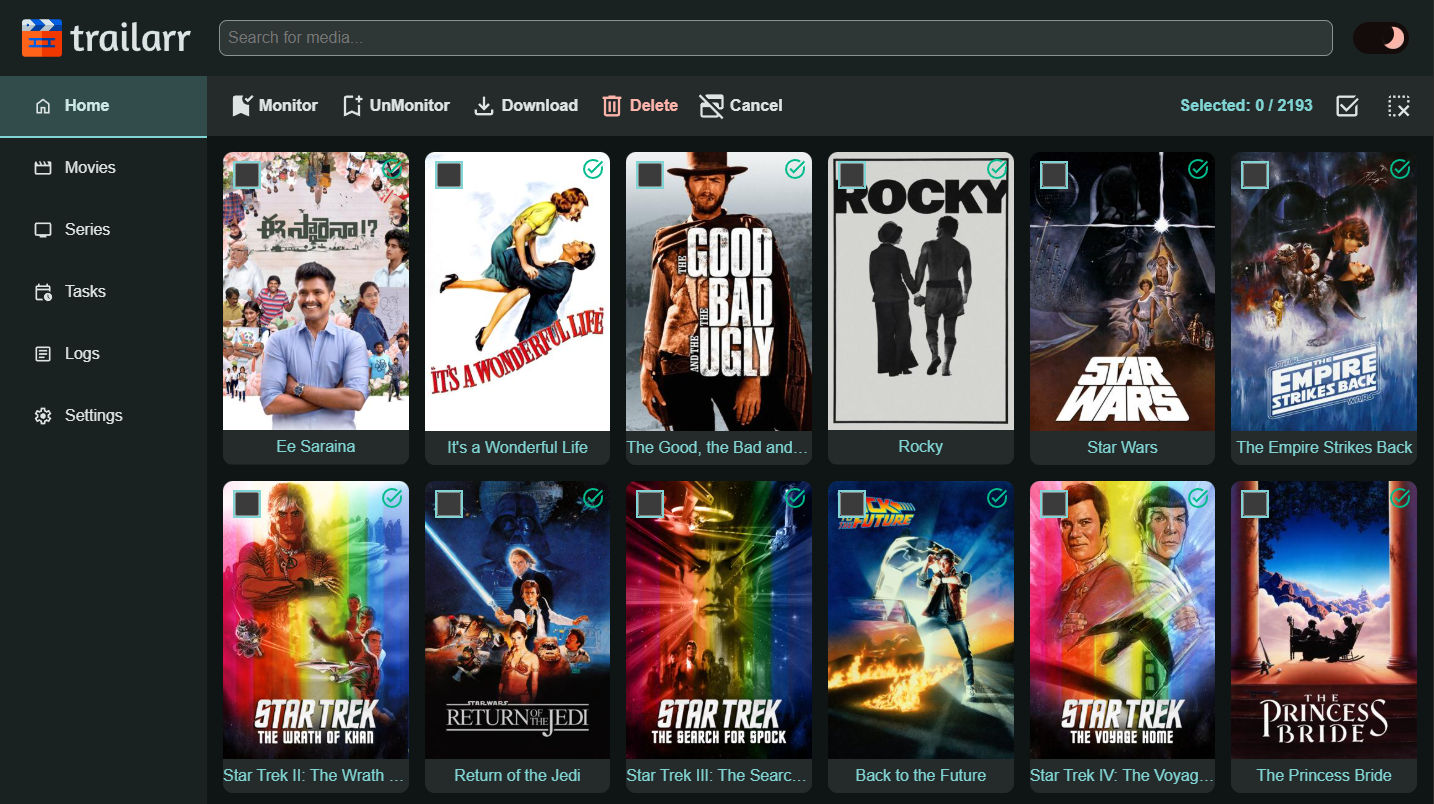Click the Movies clapper icon in sidebar
The height and width of the screenshot is (804, 1434).
point(43,168)
